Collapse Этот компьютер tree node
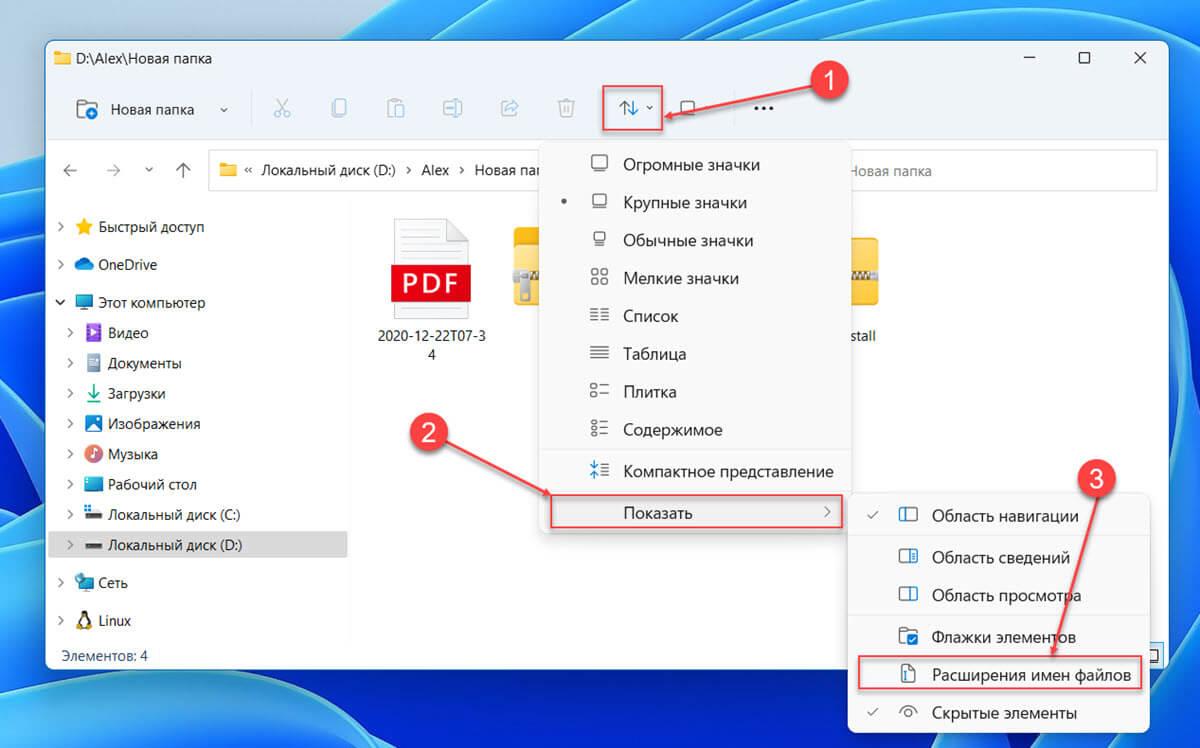 [62, 302]
